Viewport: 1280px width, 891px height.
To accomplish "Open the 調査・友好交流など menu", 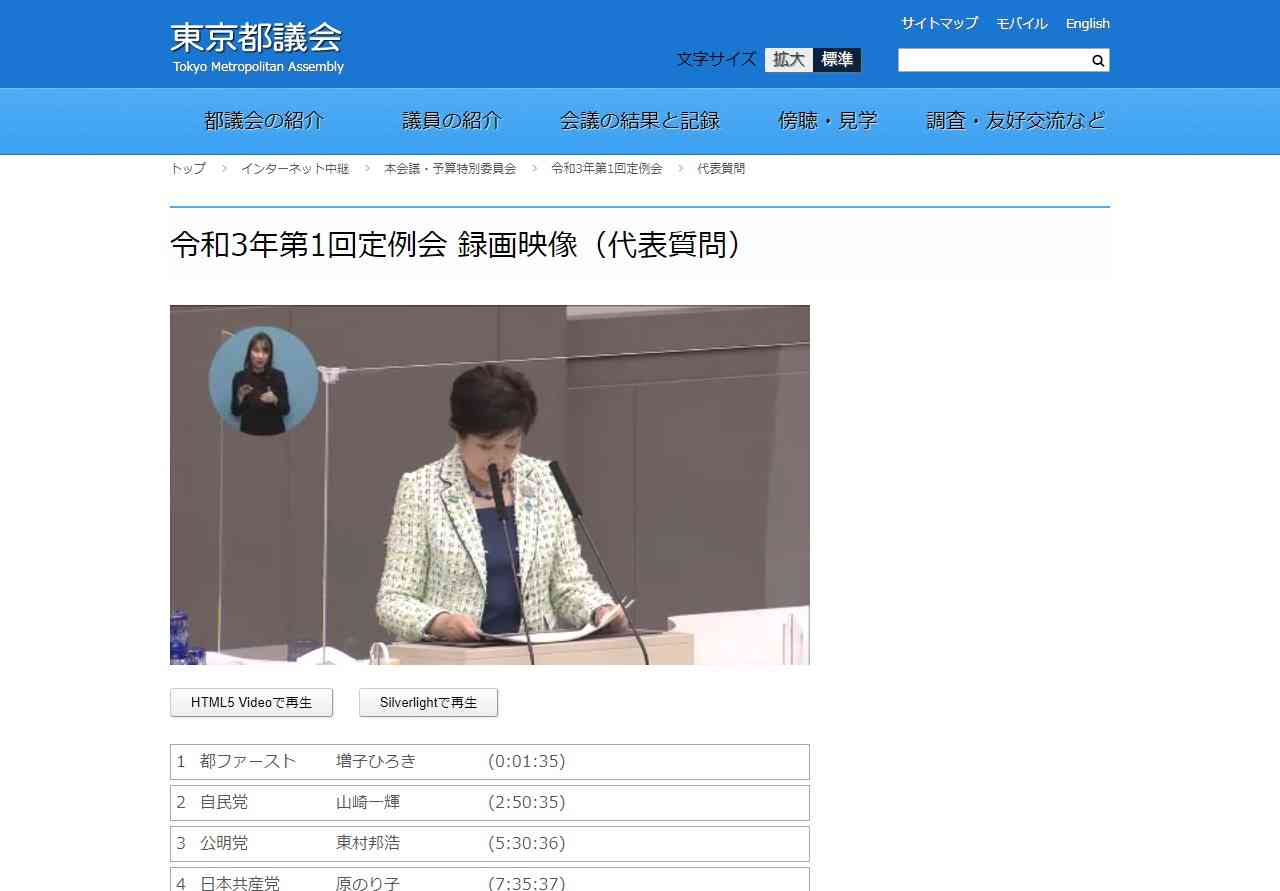I will (1016, 121).
